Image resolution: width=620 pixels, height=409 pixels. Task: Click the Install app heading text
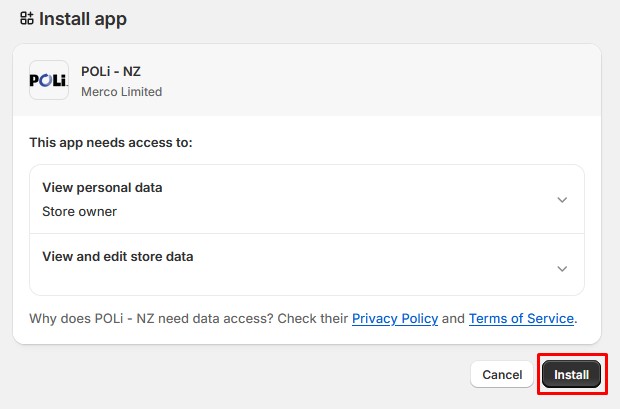click(83, 19)
